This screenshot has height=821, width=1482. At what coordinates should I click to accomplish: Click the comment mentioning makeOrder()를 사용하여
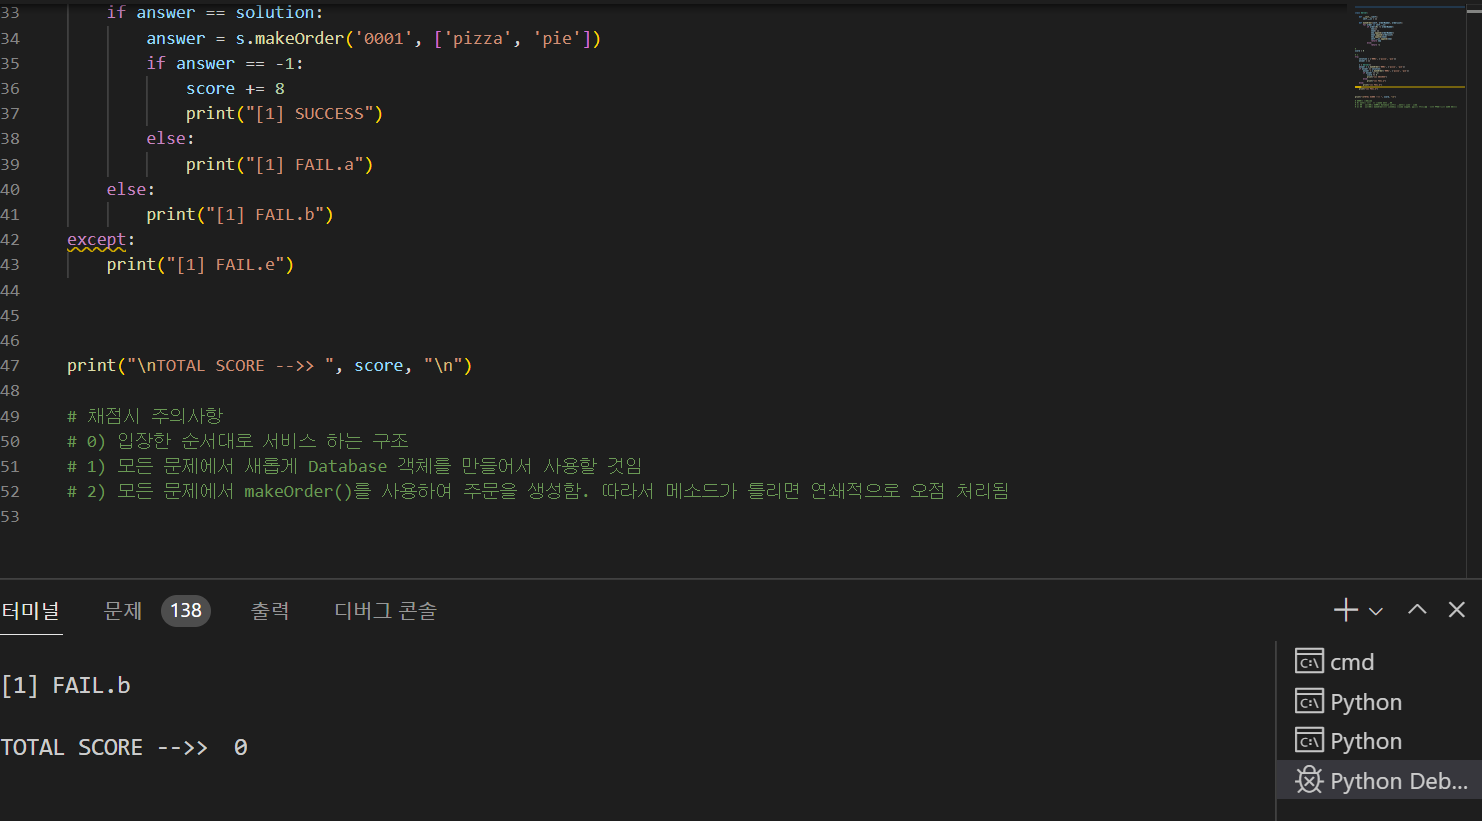tap(538, 491)
